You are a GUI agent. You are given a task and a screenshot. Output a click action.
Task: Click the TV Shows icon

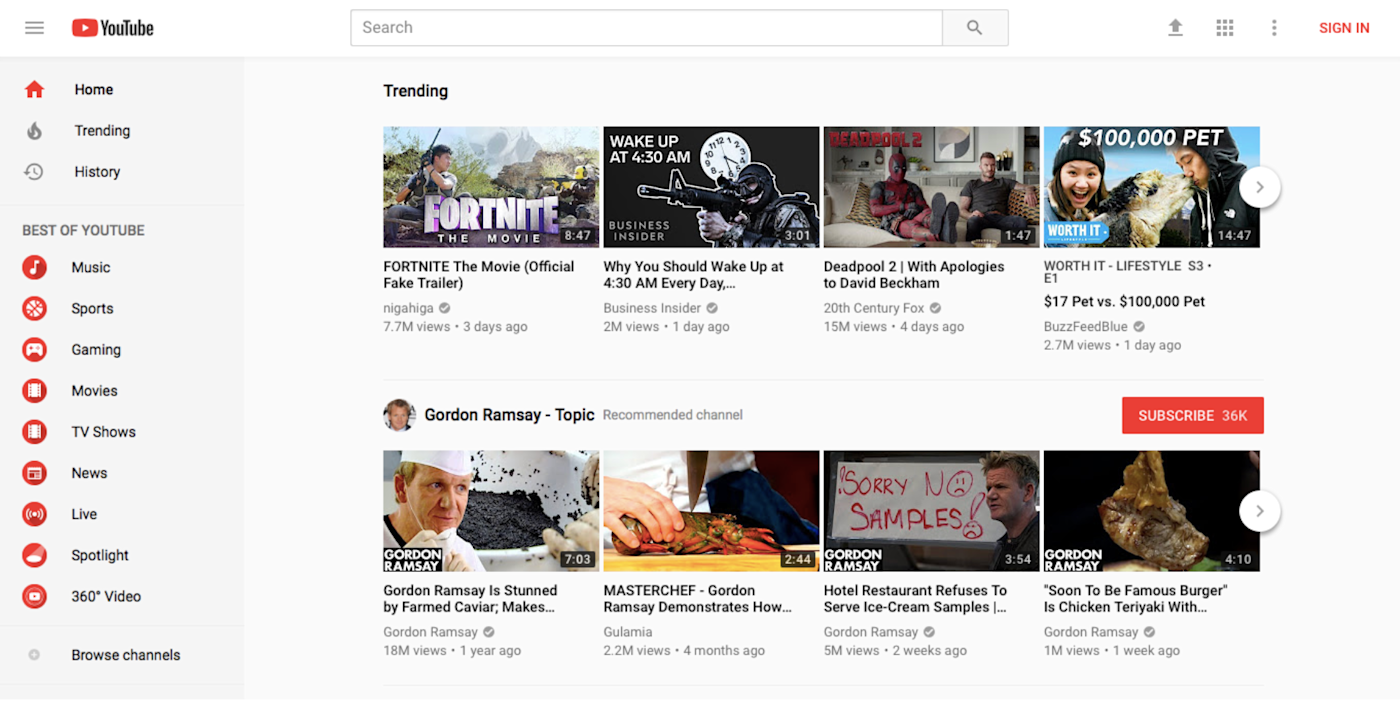coord(35,431)
